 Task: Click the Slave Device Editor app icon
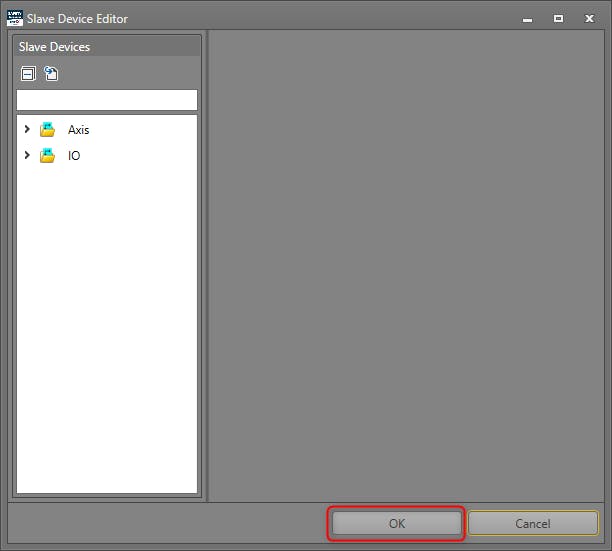pyautogui.click(x=15, y=18)
